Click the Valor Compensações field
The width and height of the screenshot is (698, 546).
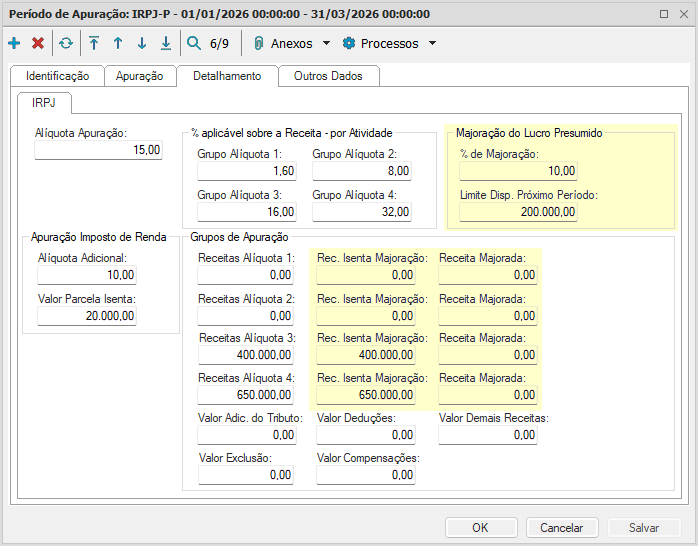pyautogui.click(x=365, y=475)
